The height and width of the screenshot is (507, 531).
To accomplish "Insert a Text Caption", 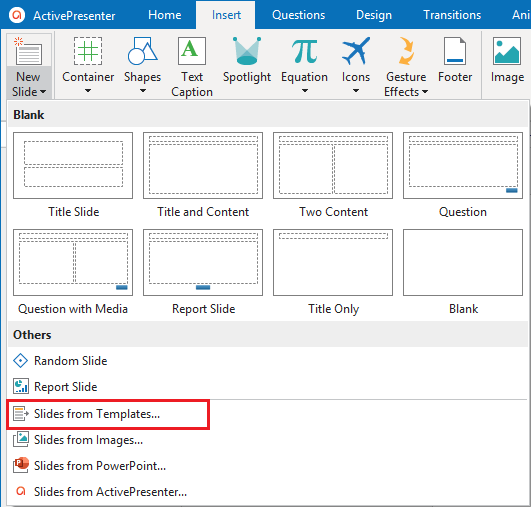I will pos(192,67).
